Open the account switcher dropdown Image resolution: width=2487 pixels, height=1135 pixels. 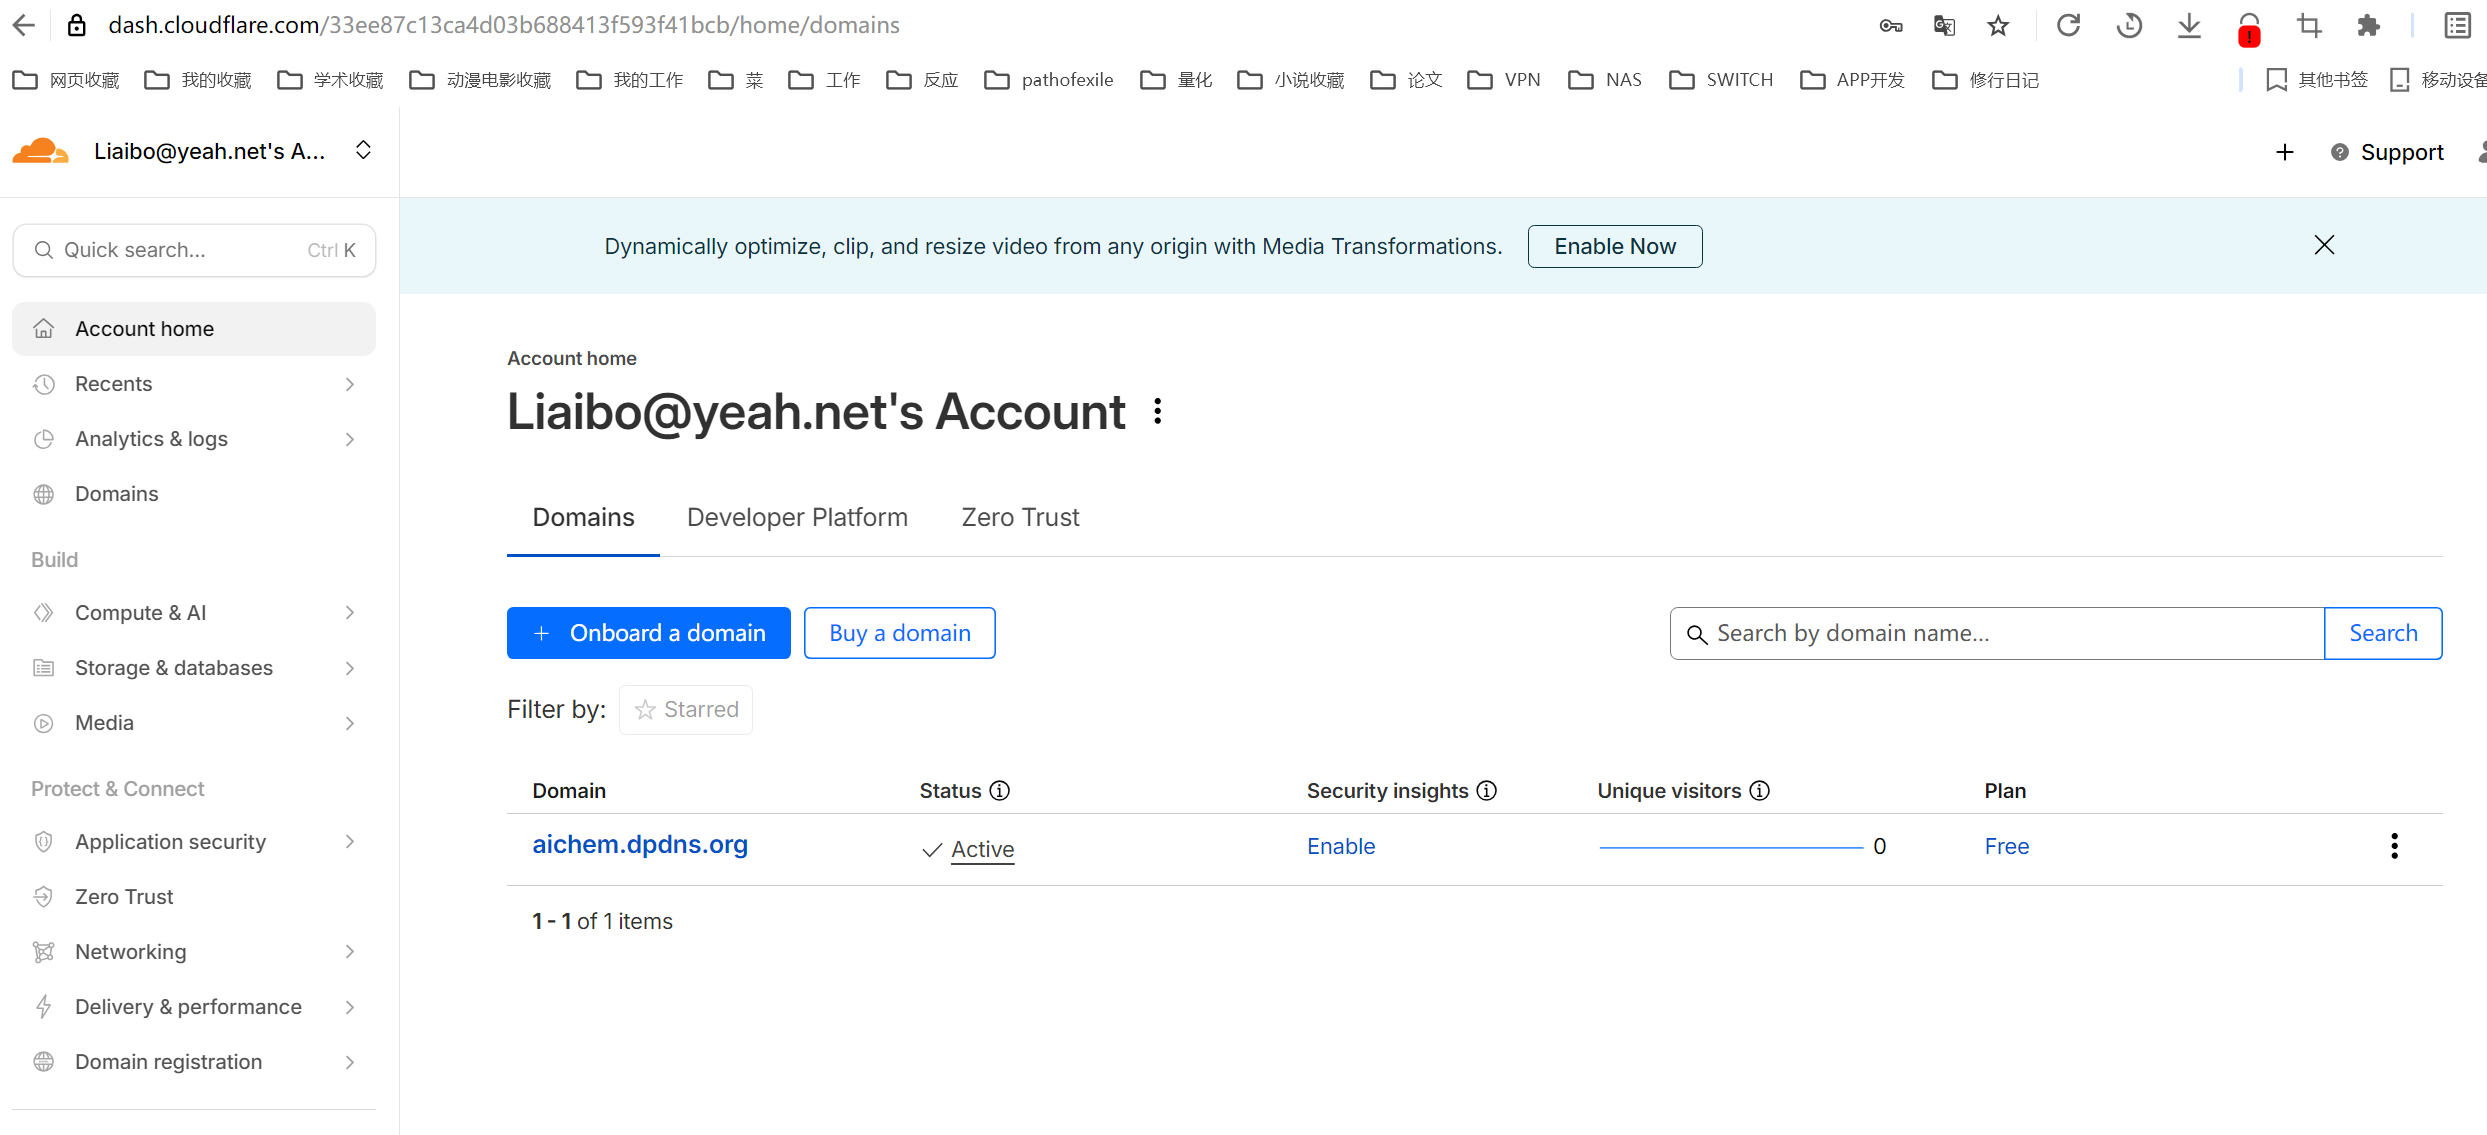364,150
